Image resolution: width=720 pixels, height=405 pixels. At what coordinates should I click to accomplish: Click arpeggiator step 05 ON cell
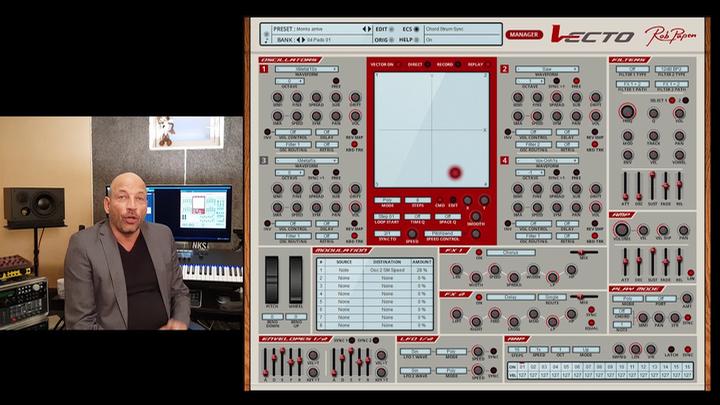(x=566, y=367)
